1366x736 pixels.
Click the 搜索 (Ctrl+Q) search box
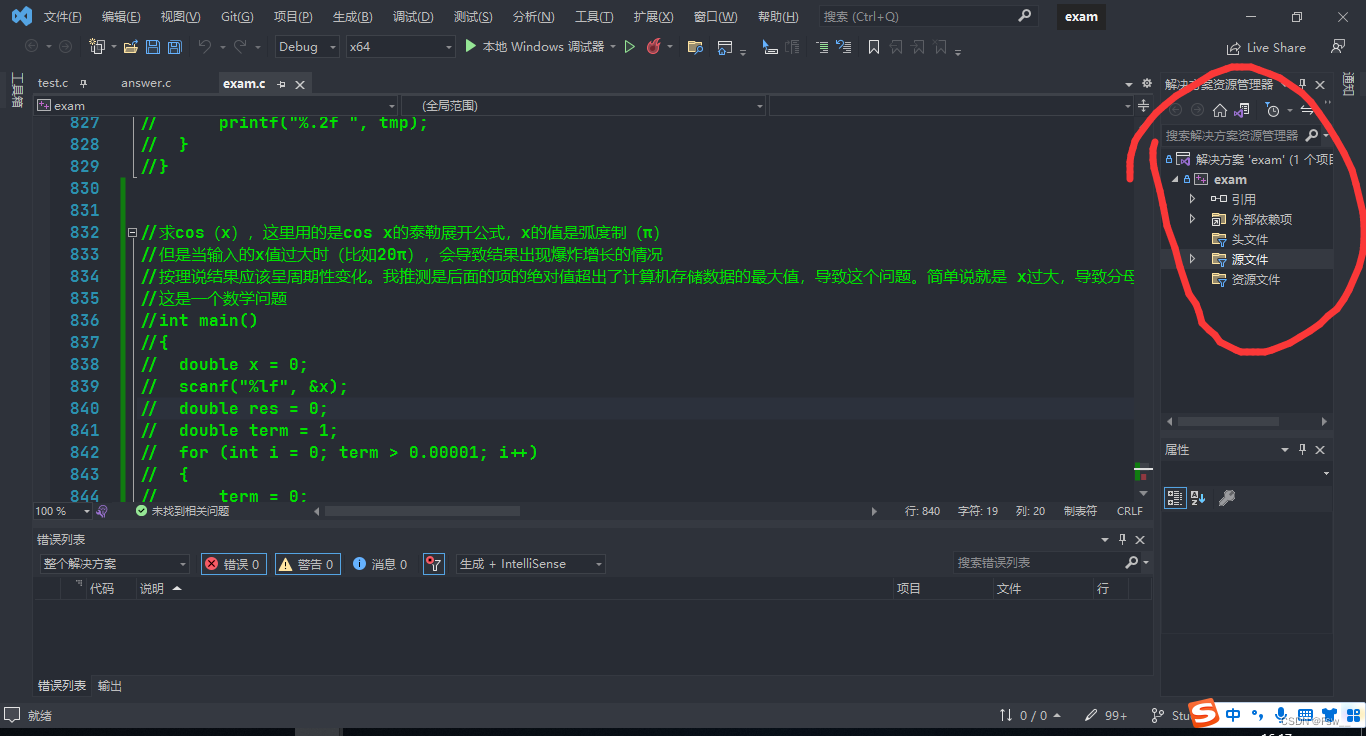(927, 16)
